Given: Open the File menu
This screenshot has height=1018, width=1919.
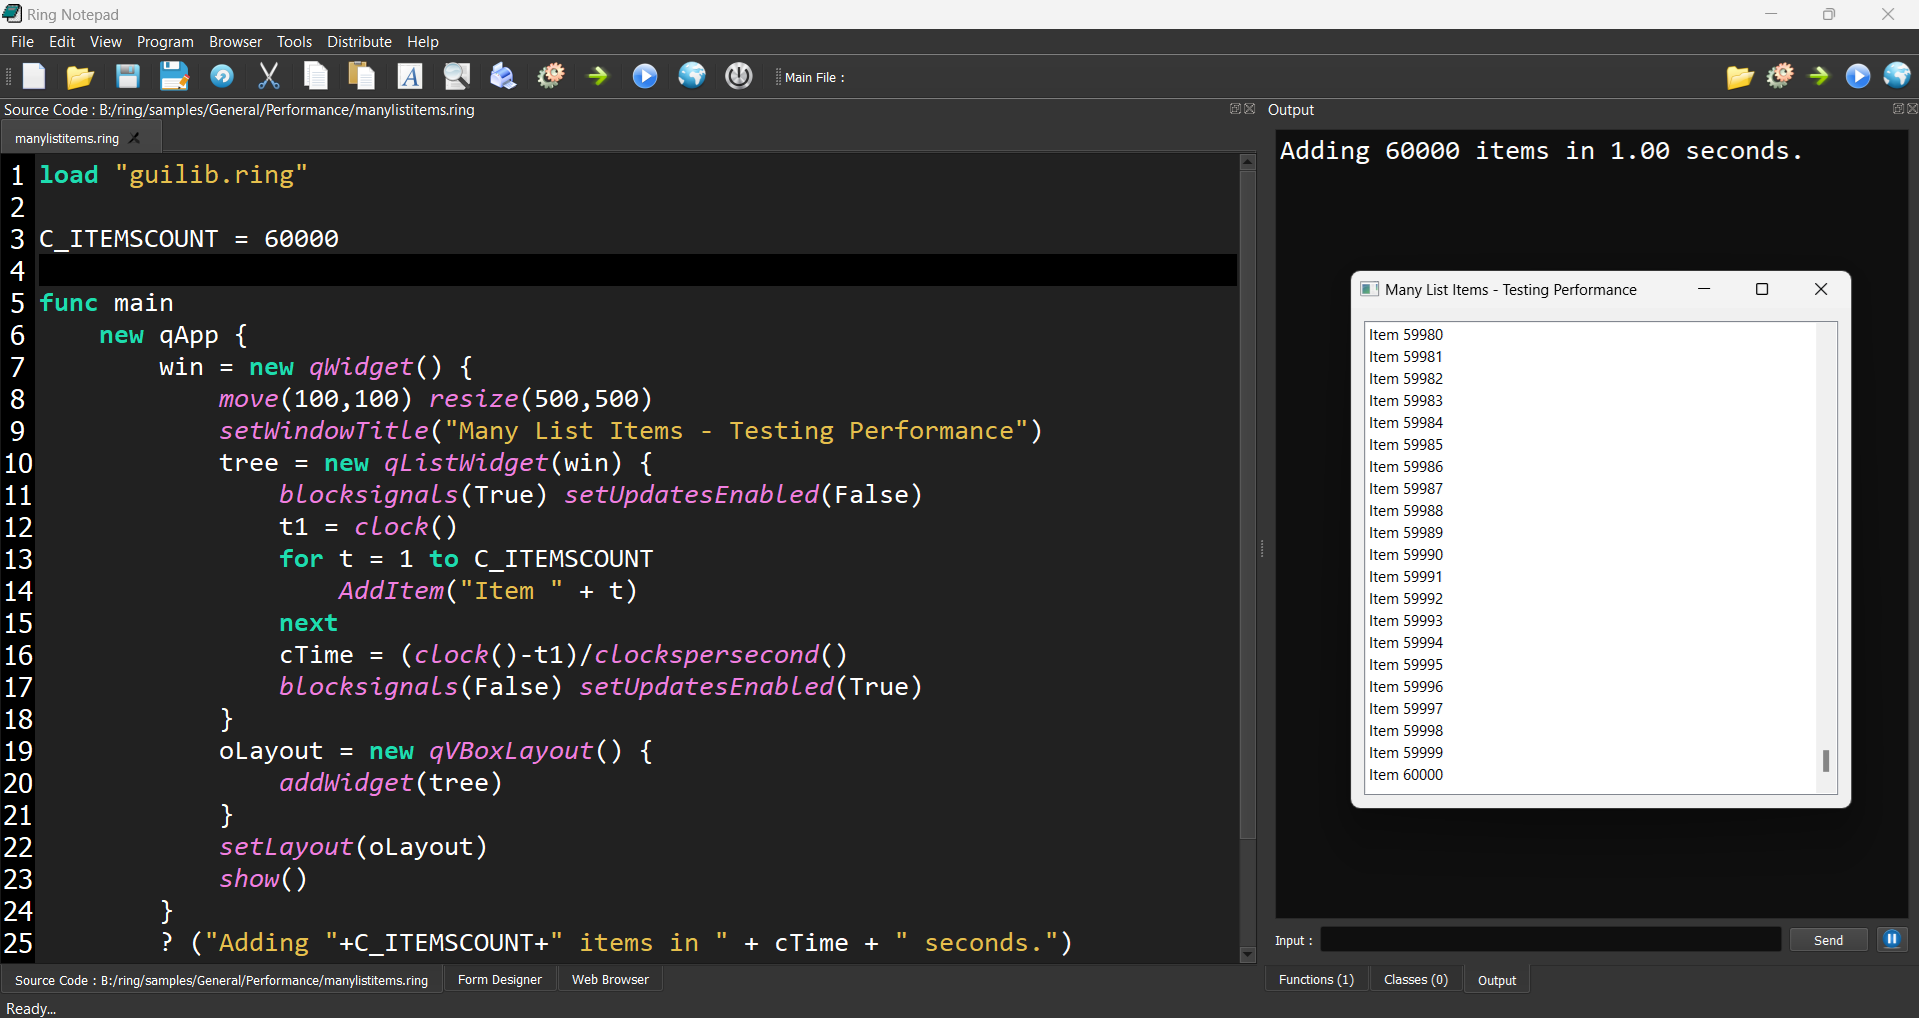Looking at the screenshot, I should point(22,42).
